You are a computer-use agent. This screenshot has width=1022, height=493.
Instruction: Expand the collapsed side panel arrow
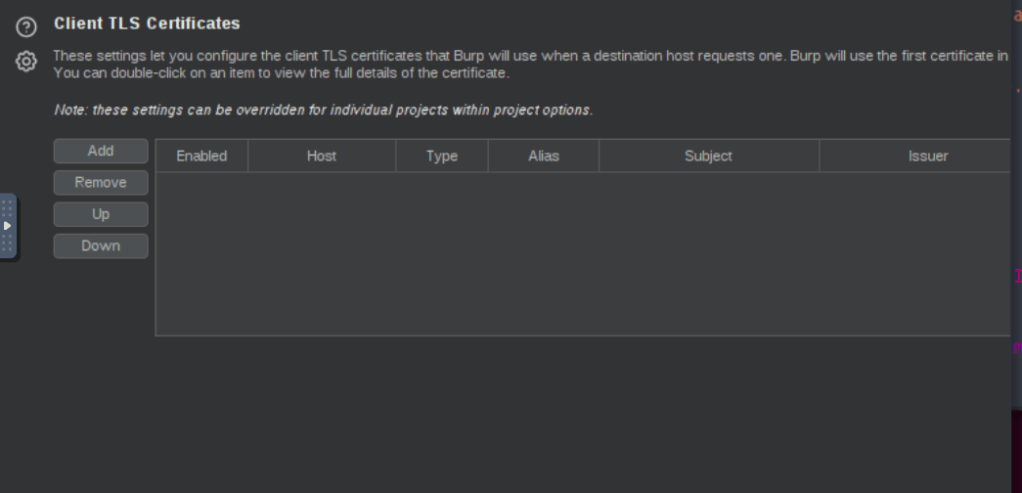pyautogui.click(x=7, y=226)
